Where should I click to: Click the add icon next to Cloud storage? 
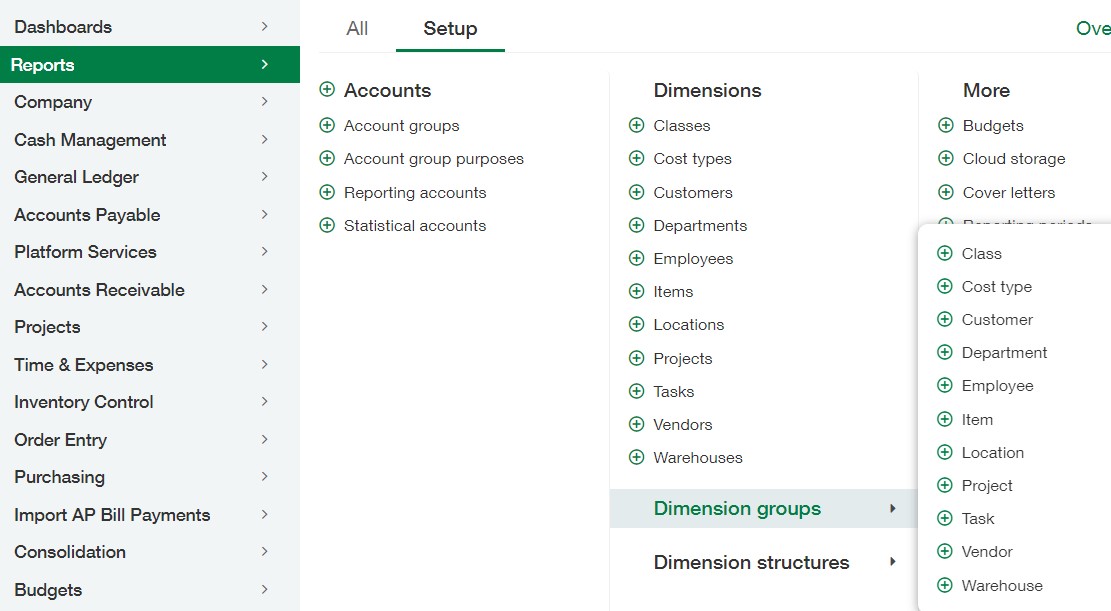946,159
